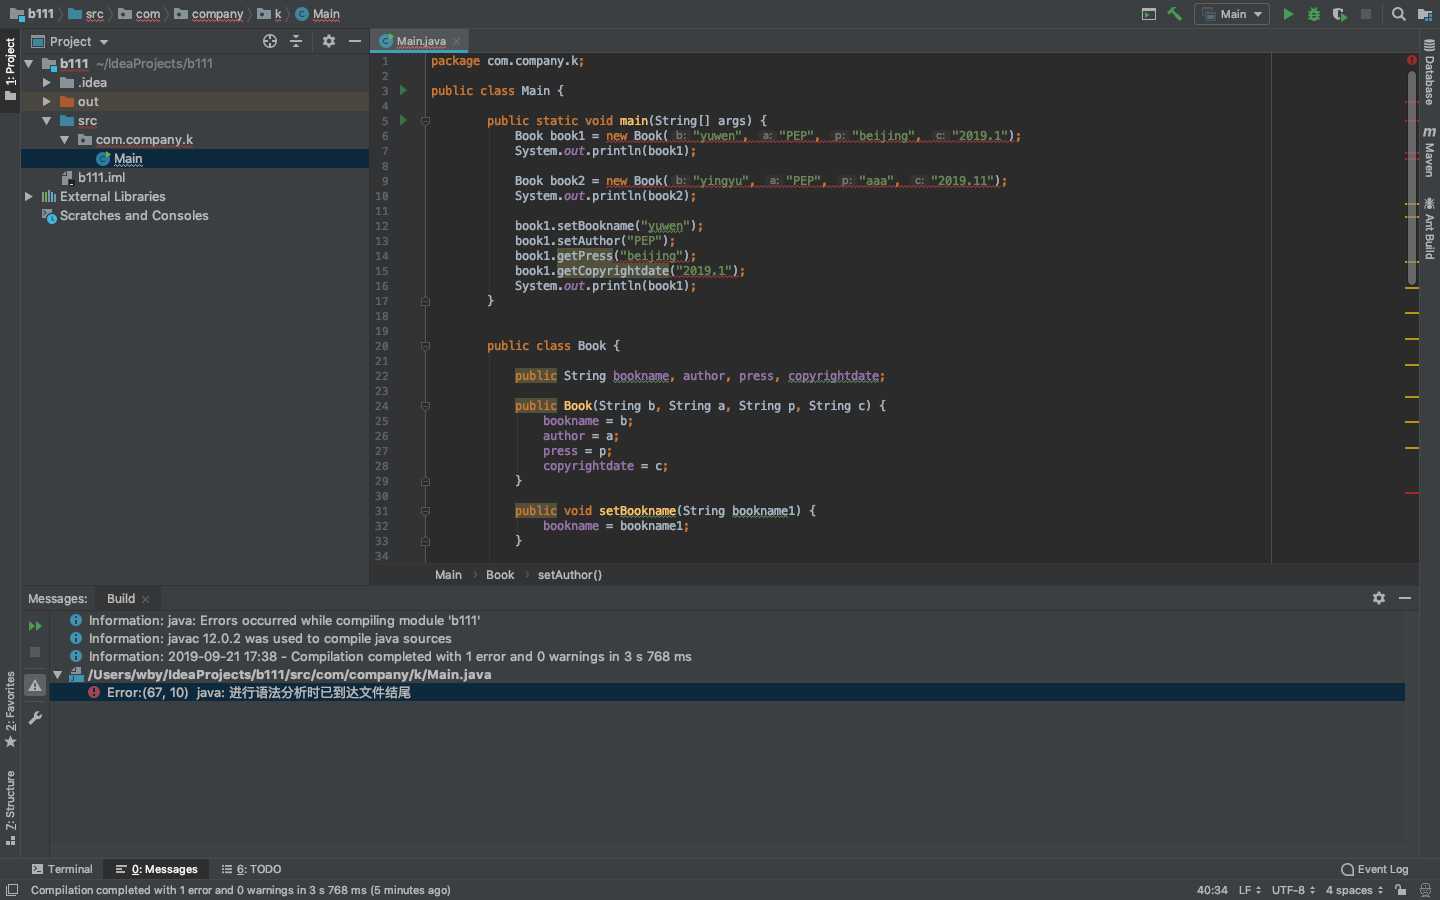This screenshot has height=900, width=1440.
Task: Collapse the com.company.k package
Action: (x=65, y=139)
